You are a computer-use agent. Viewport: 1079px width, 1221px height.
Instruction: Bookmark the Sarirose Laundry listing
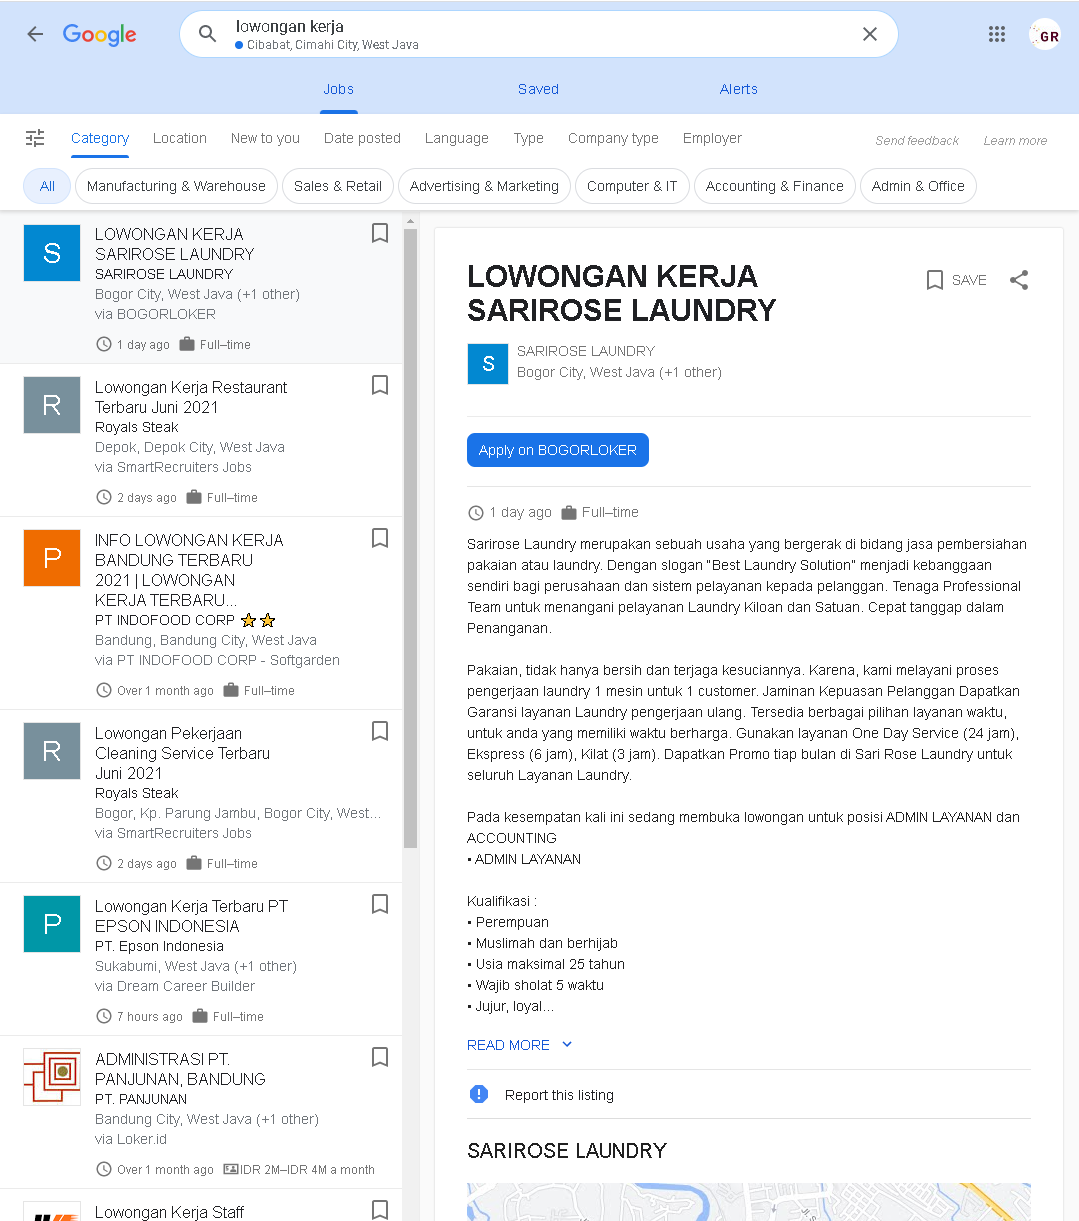click(x=380, y=233)
